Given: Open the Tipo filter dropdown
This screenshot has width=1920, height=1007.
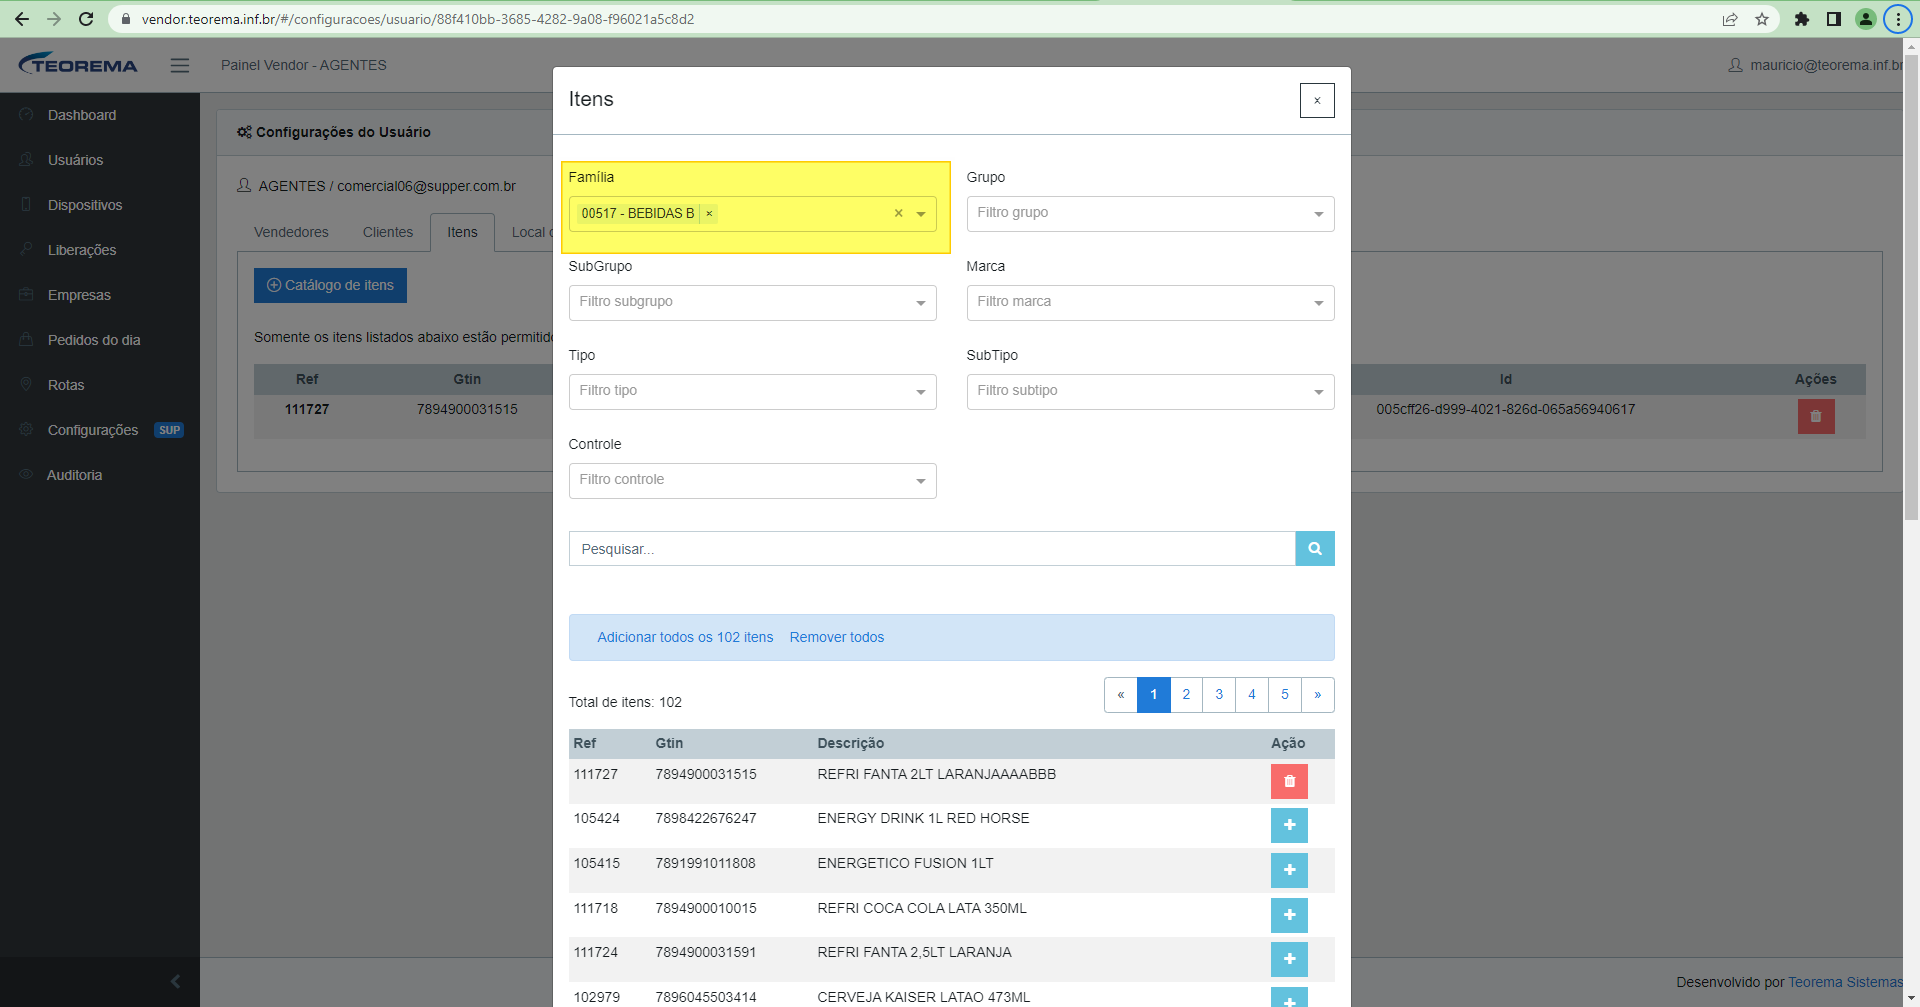Looking at the screenshot, I should [752, 392].
